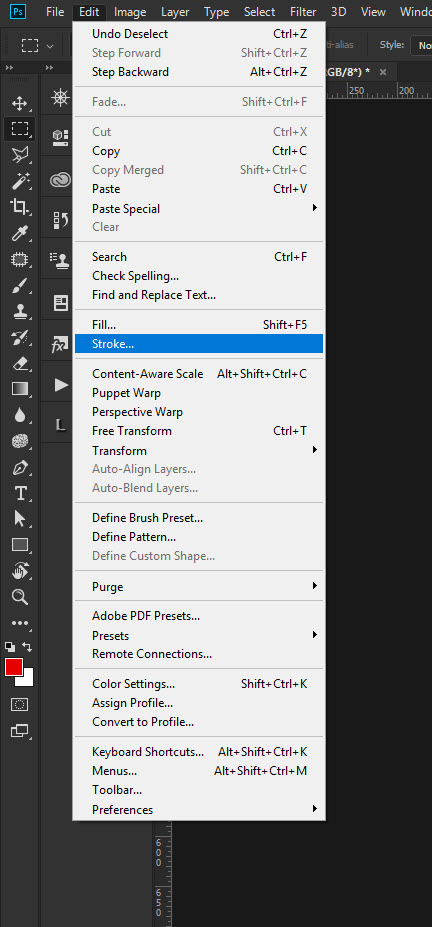Screen dimensions: 432x927
Task: Select the Rectangular Marquee tool
Action: tap(20, 129)
